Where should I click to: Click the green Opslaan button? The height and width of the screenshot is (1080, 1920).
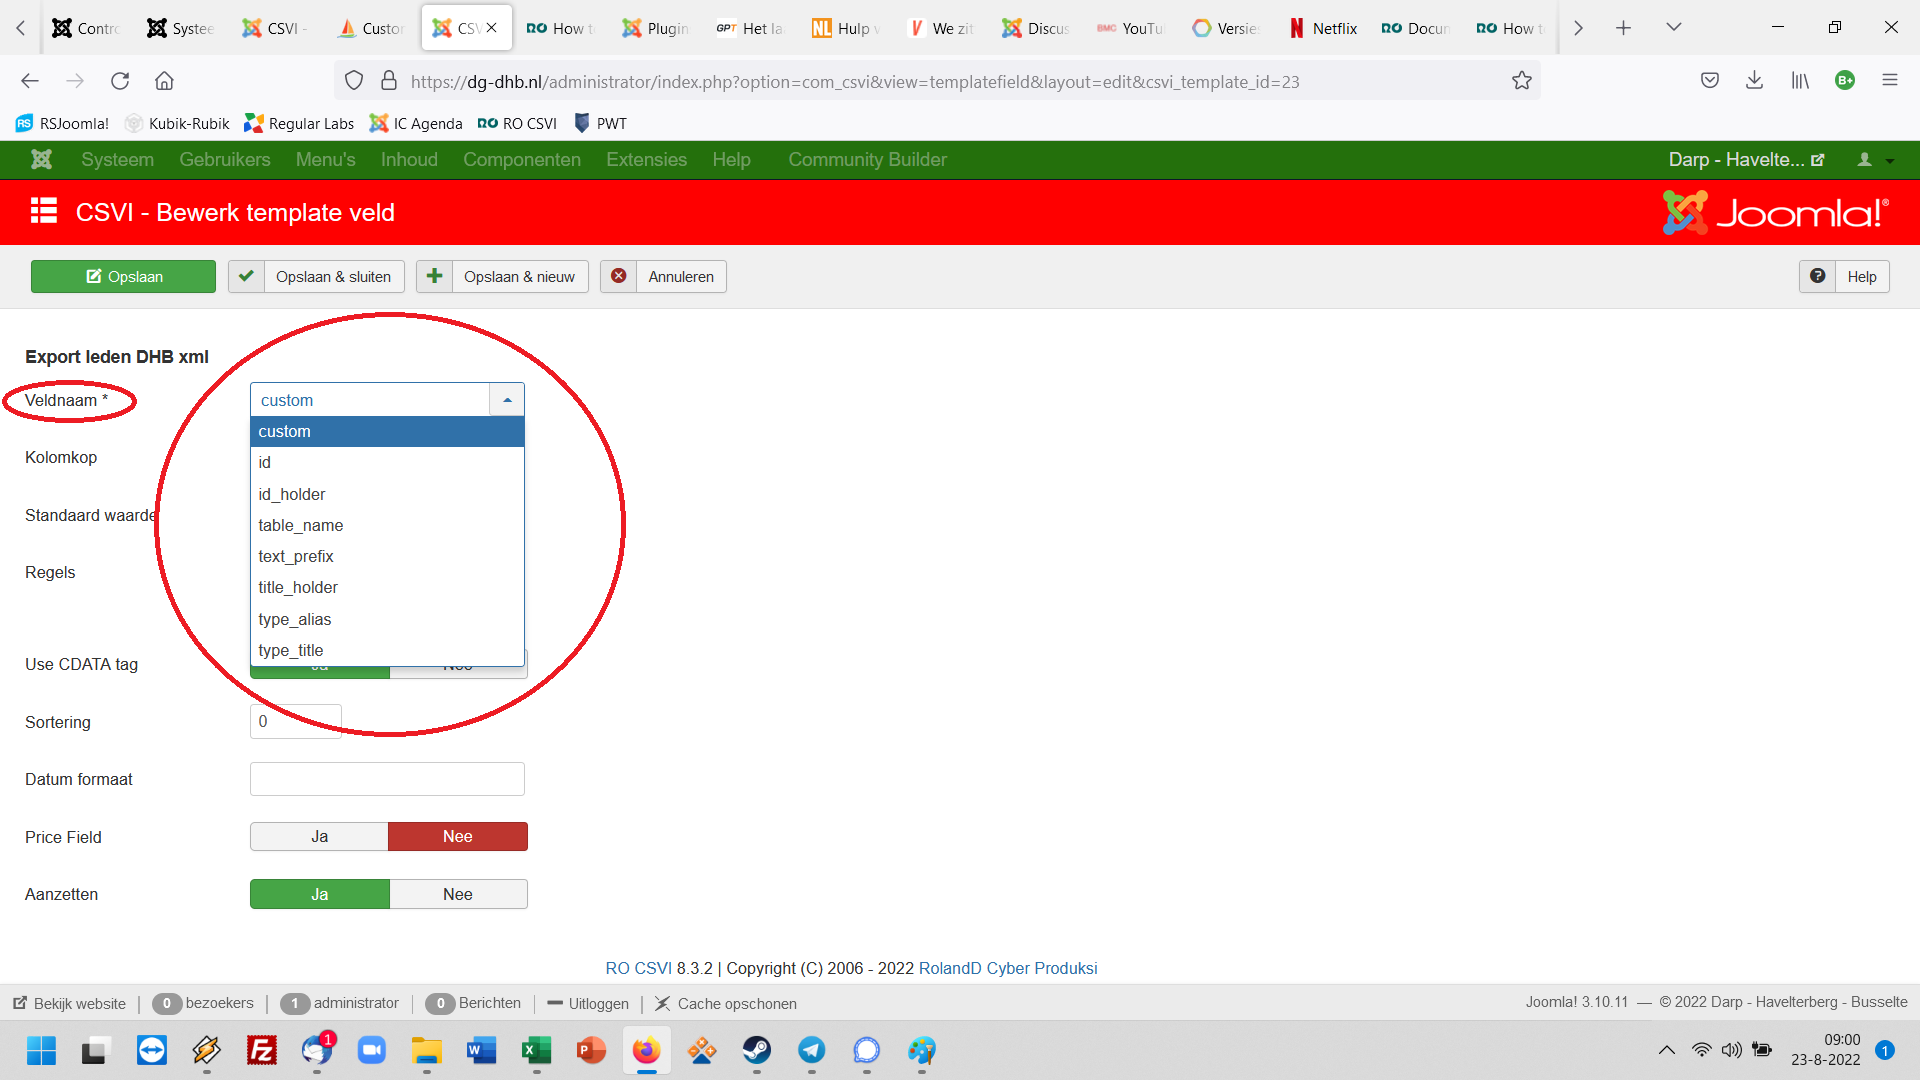(x=123, y=276)
